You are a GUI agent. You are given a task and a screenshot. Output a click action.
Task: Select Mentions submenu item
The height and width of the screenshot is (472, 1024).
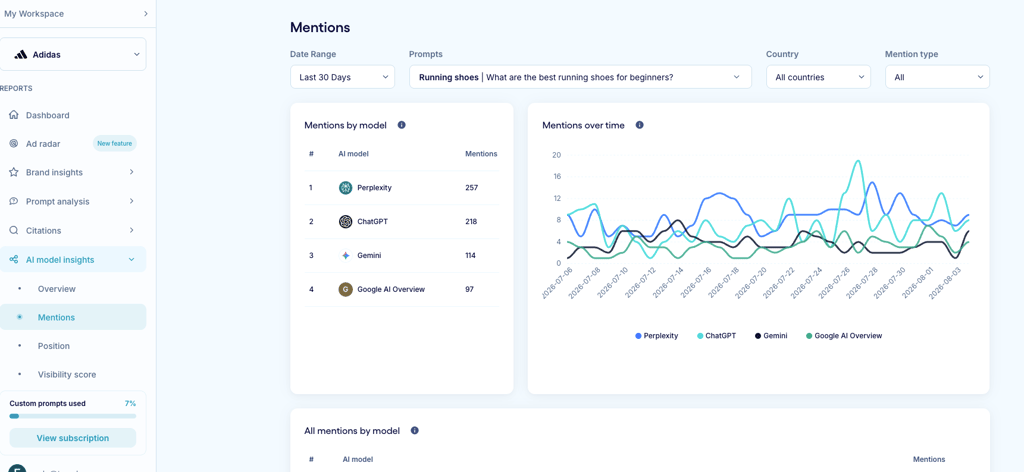tap(73, 317)
